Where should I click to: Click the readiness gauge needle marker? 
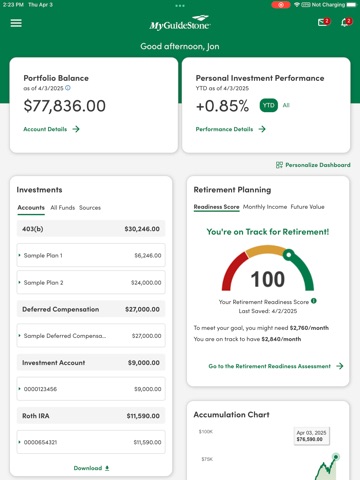tap(289, 255)
